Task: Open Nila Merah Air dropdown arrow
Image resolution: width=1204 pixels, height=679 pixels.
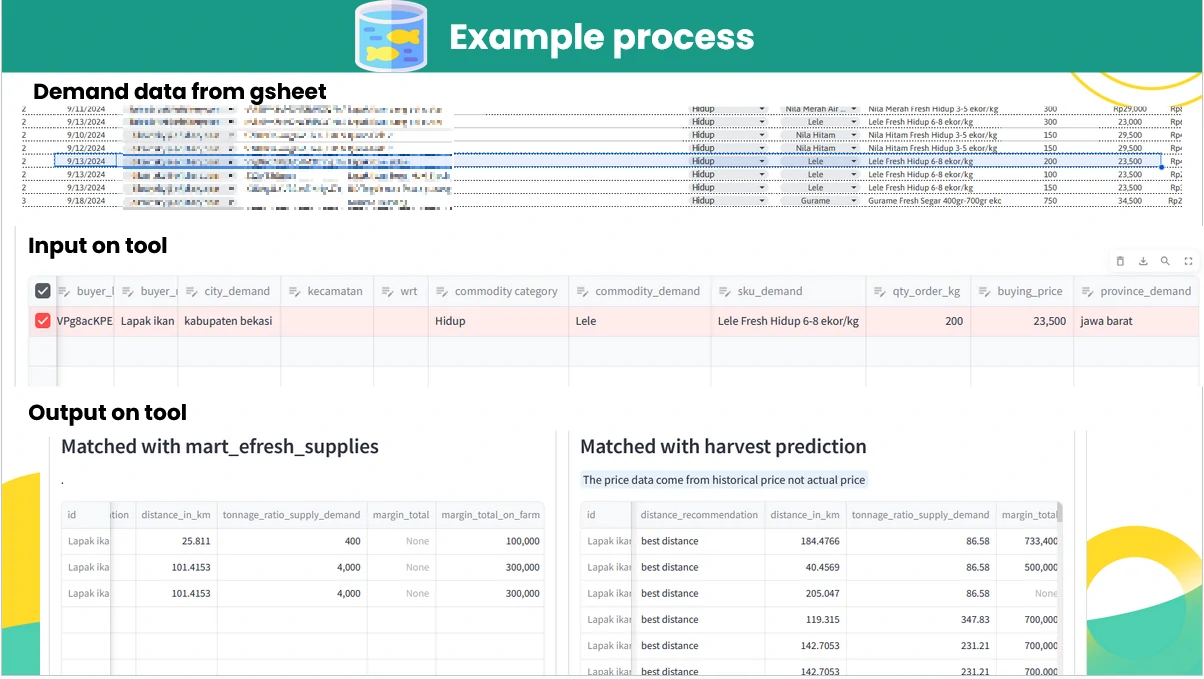Action: (854, 109)
